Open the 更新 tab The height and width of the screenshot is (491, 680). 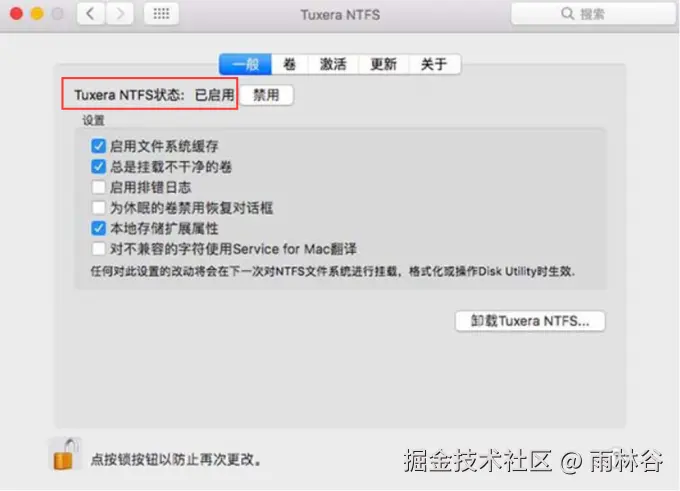pyautogui.click(x=383, y=64)
